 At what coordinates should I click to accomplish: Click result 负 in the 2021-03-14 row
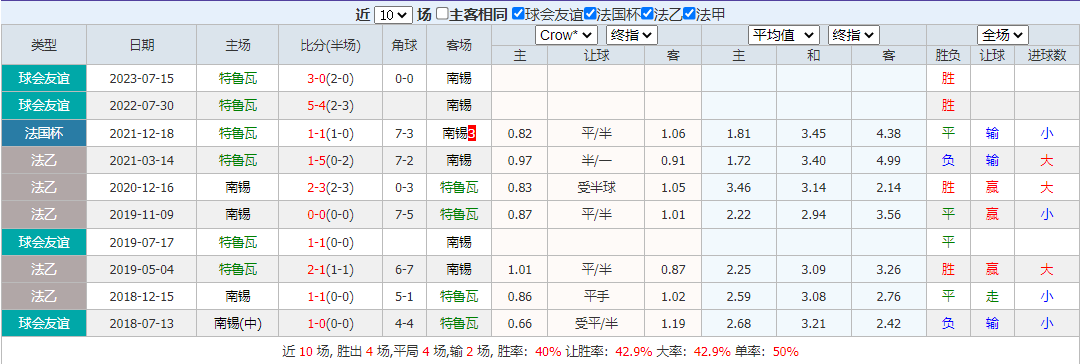(x=948, y=160)
